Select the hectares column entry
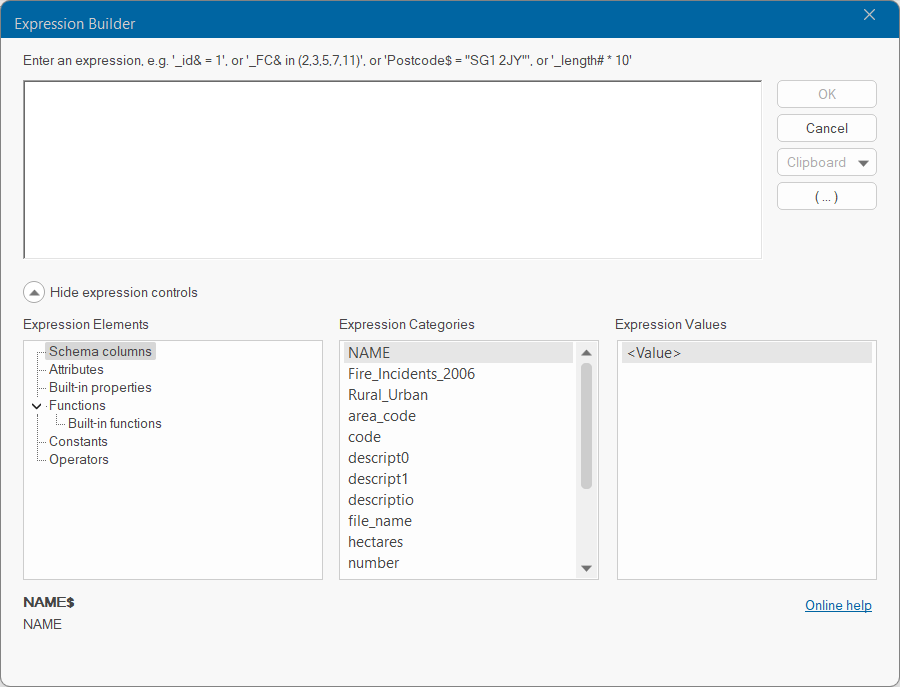900x687 pixels. coord(374,541)
